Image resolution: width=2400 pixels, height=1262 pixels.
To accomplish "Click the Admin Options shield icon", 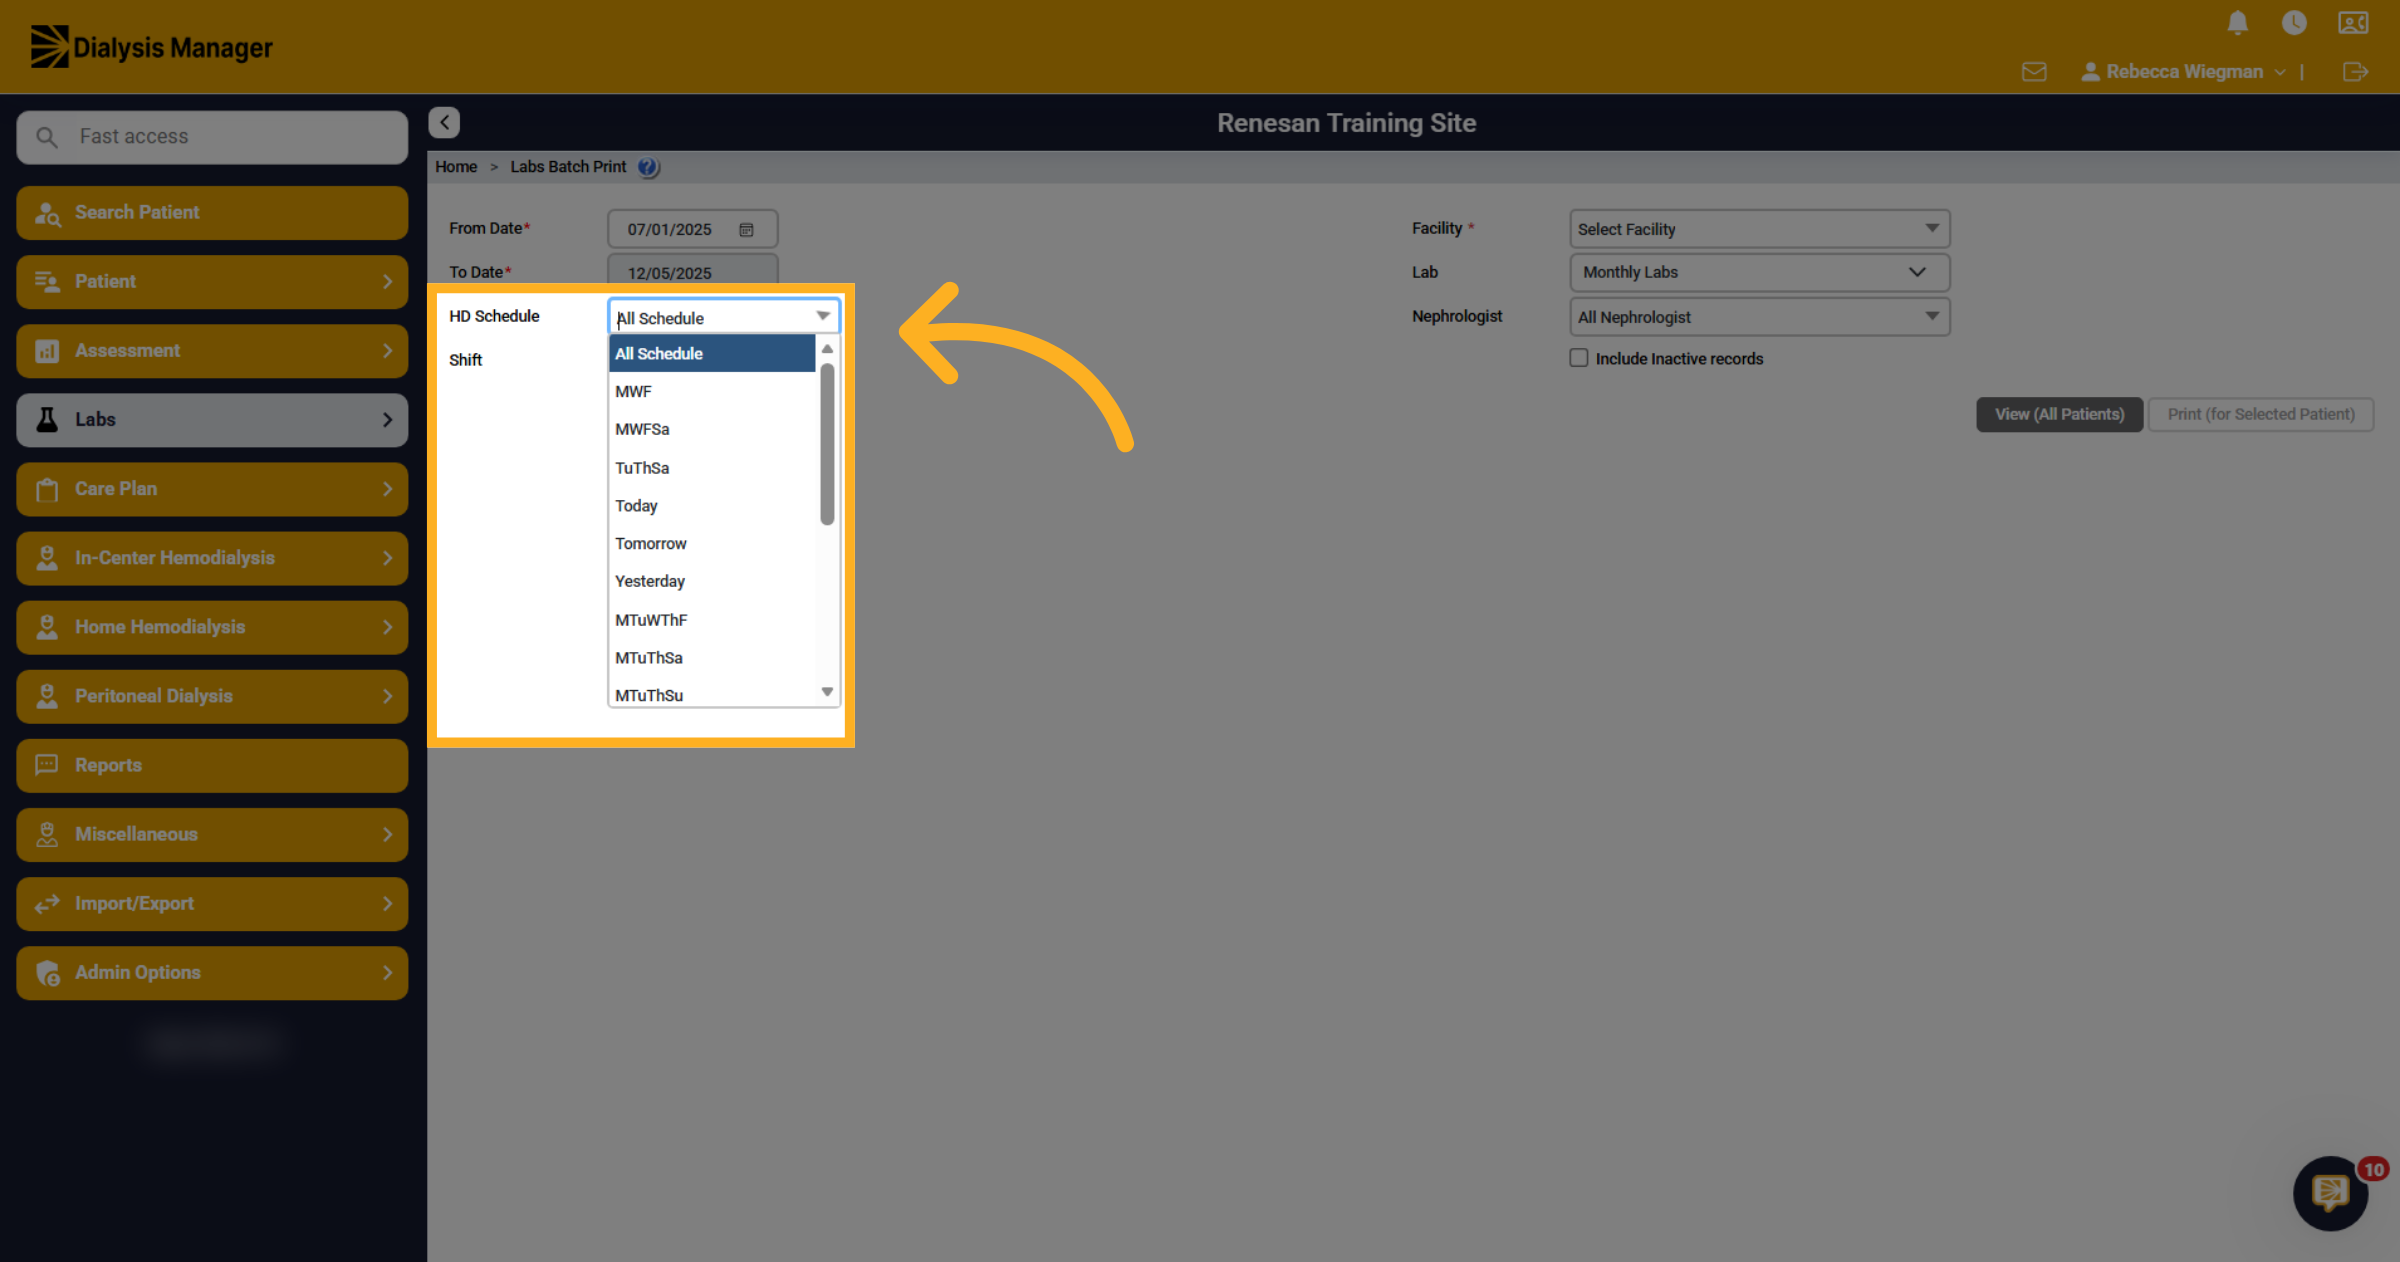I will coord(47,973).
